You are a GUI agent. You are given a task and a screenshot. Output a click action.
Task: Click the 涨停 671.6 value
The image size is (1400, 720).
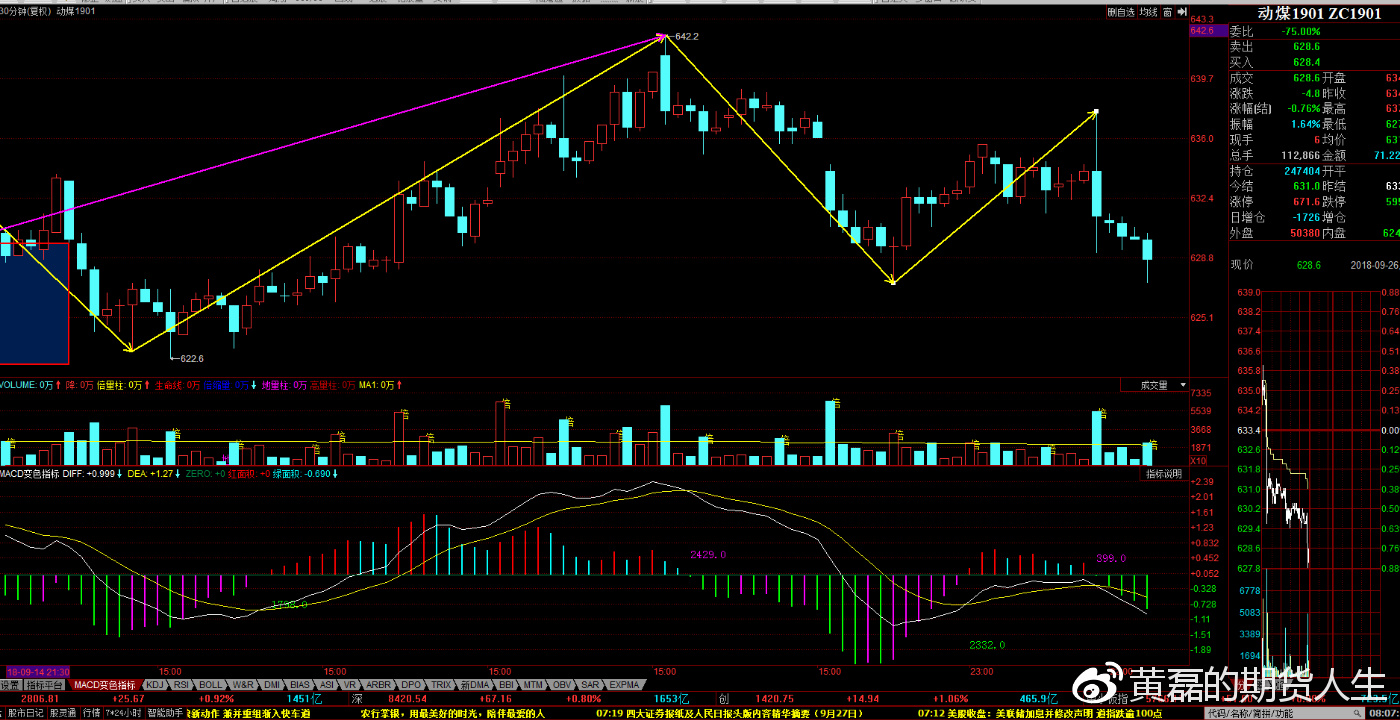(1306, 201)
